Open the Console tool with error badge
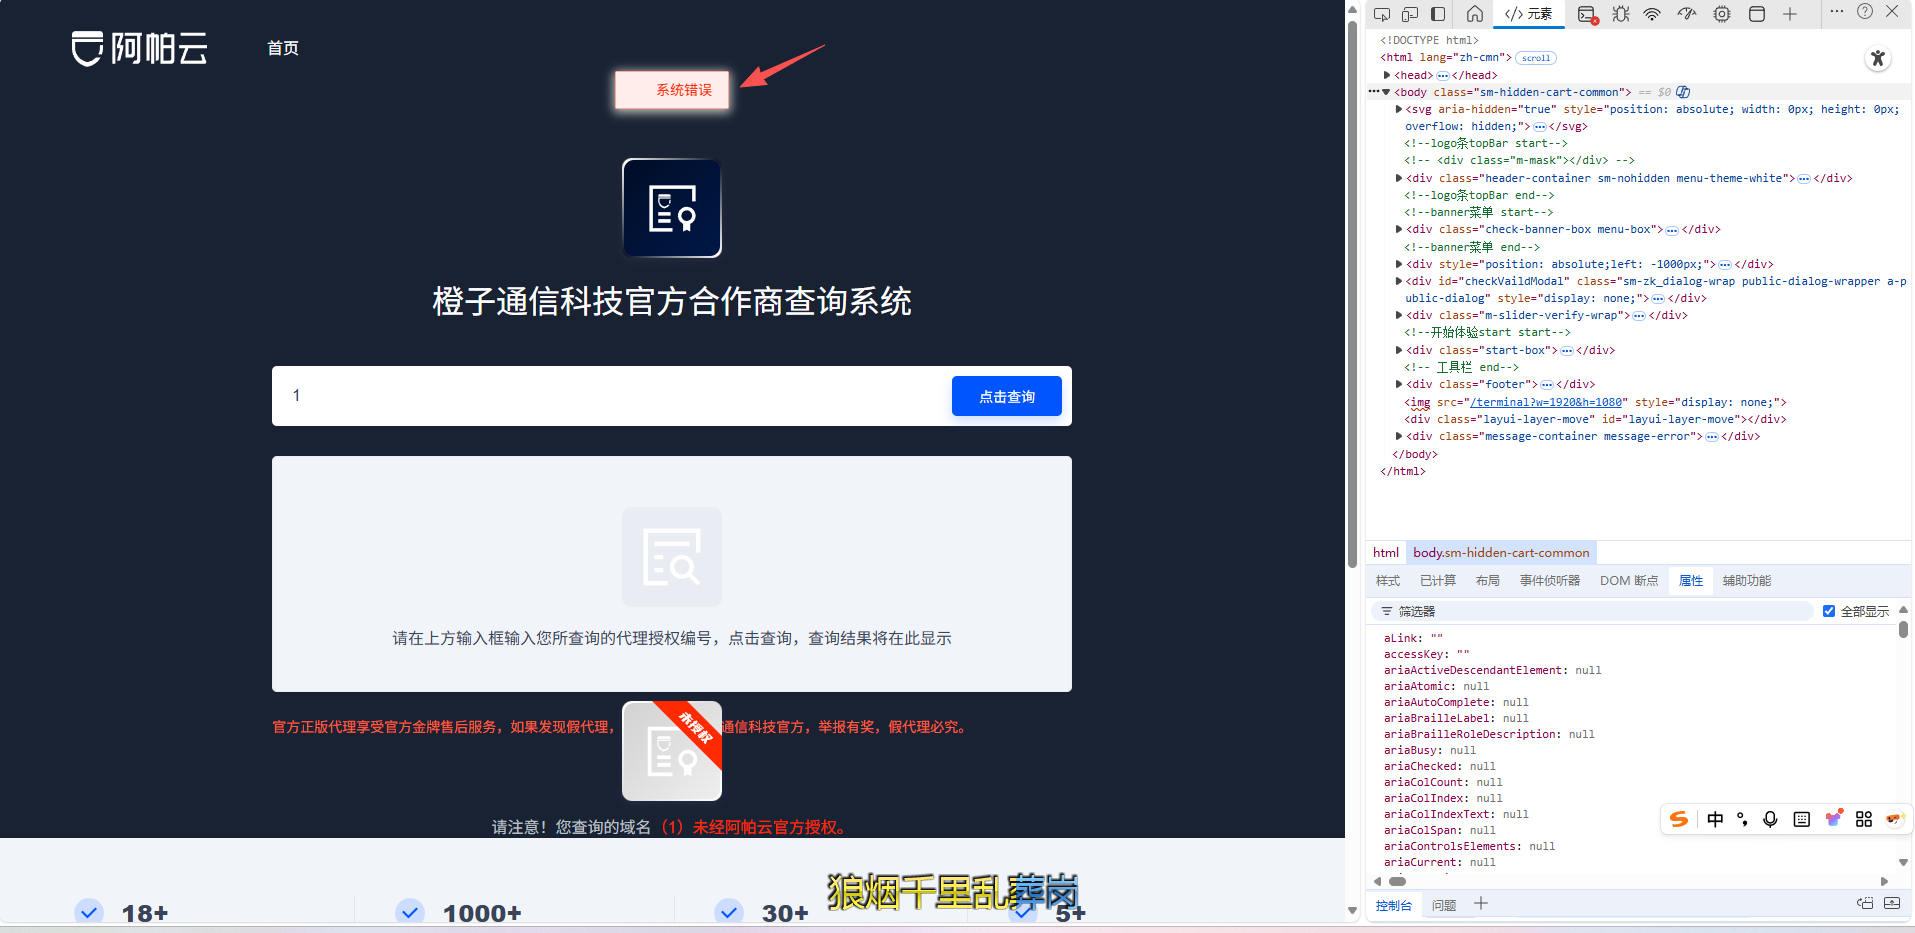Image resolution: width=1915 pixels, height=933 pixels. (x=1587, y=14)
